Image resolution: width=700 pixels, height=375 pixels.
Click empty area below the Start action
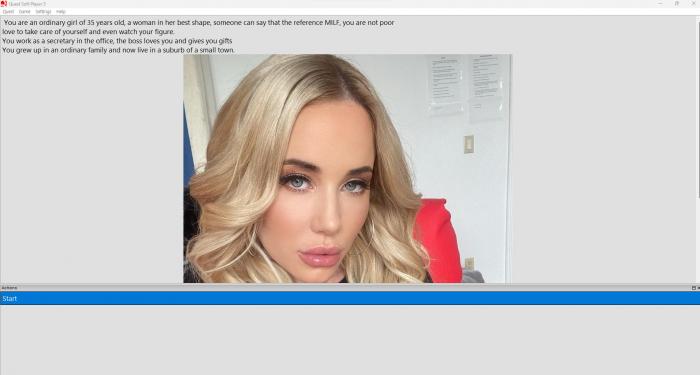coord(350,340)
